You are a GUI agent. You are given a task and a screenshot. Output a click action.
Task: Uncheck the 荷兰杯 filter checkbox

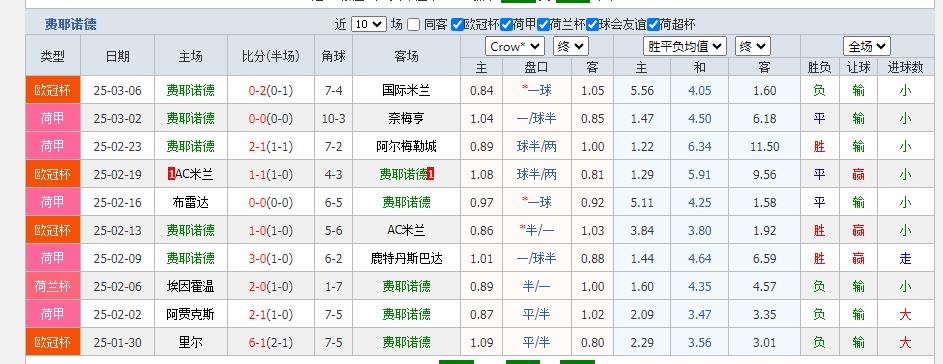pyautogui.click(x=544, y=25)
